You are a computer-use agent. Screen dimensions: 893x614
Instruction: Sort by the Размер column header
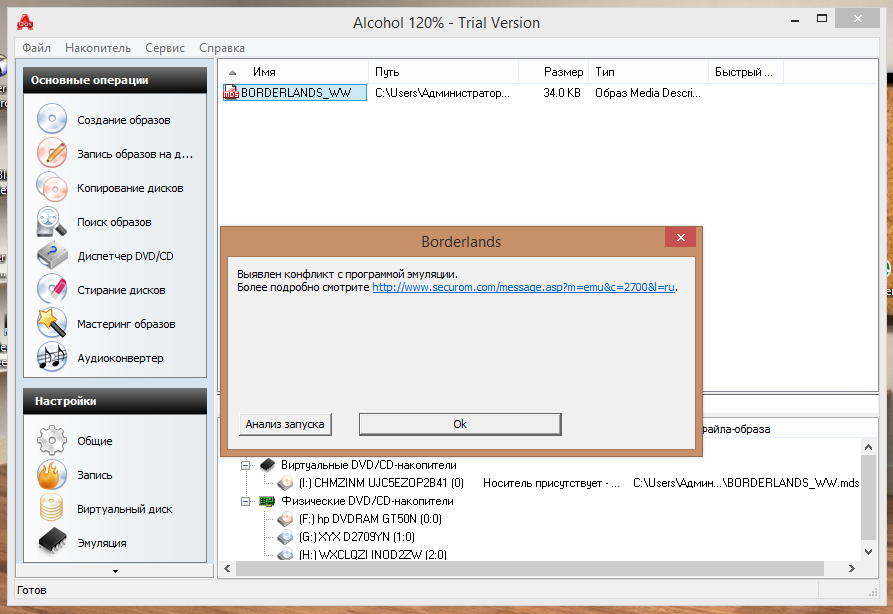[554, 72]
